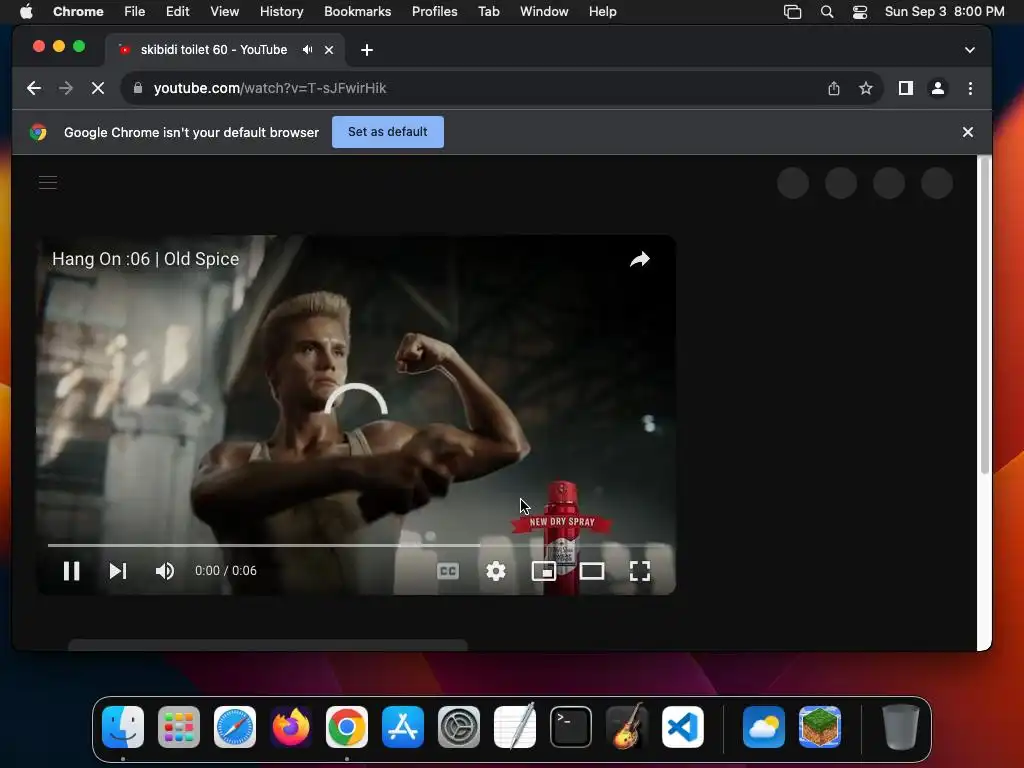1024x768 pixels.
Task: Enable miniplayer mode
Action: click(x=543, y=571)
